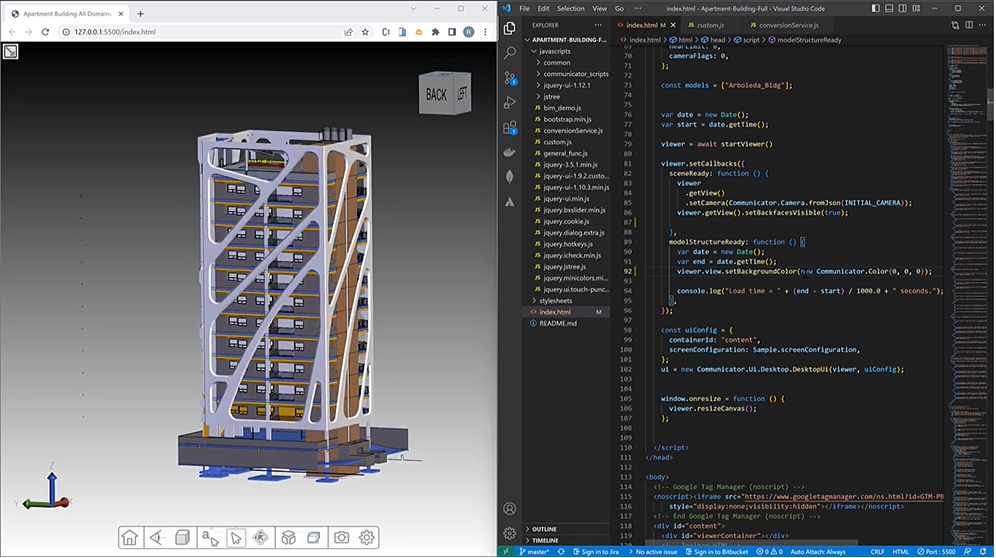Open Source Control in the activity bar
Image resolution: width=996 pixels, height=558 pixels.
(x=510, y=77)
